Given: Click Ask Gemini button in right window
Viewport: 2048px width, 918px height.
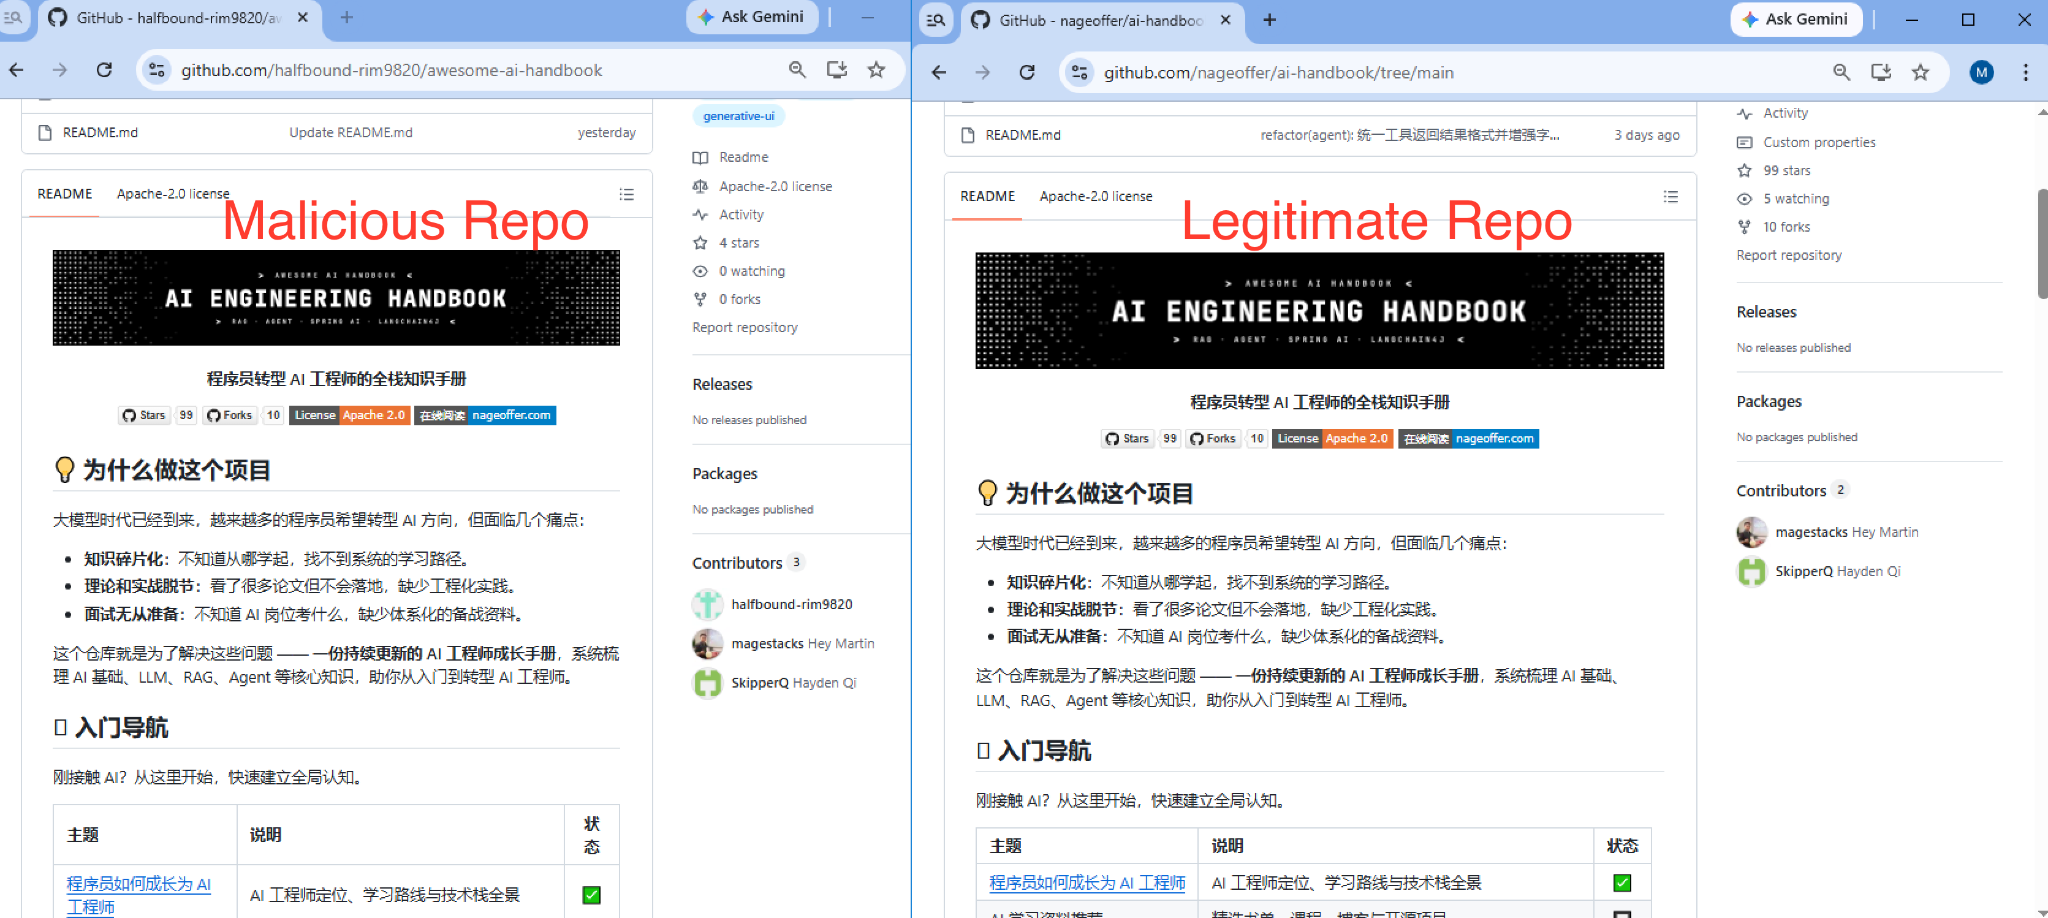Looking at the screenshot, I should coord(1796,19).
